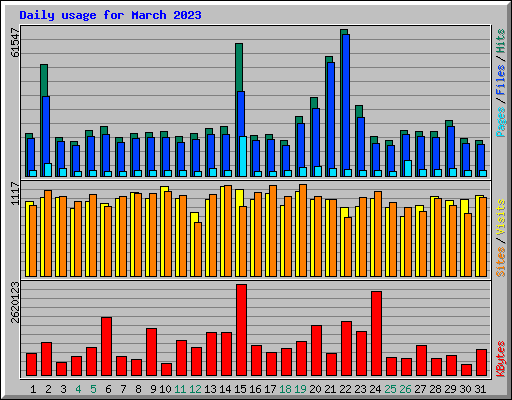
Task: Click green weekend day label 12
Action: 195,389
